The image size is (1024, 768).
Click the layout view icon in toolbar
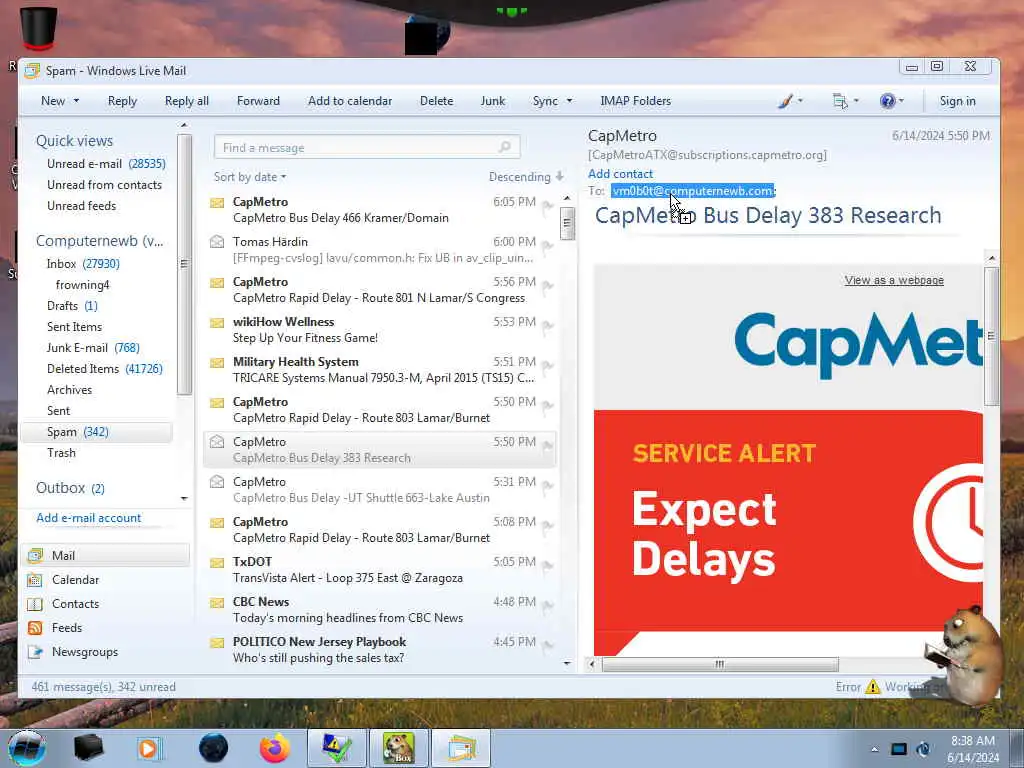840,101
